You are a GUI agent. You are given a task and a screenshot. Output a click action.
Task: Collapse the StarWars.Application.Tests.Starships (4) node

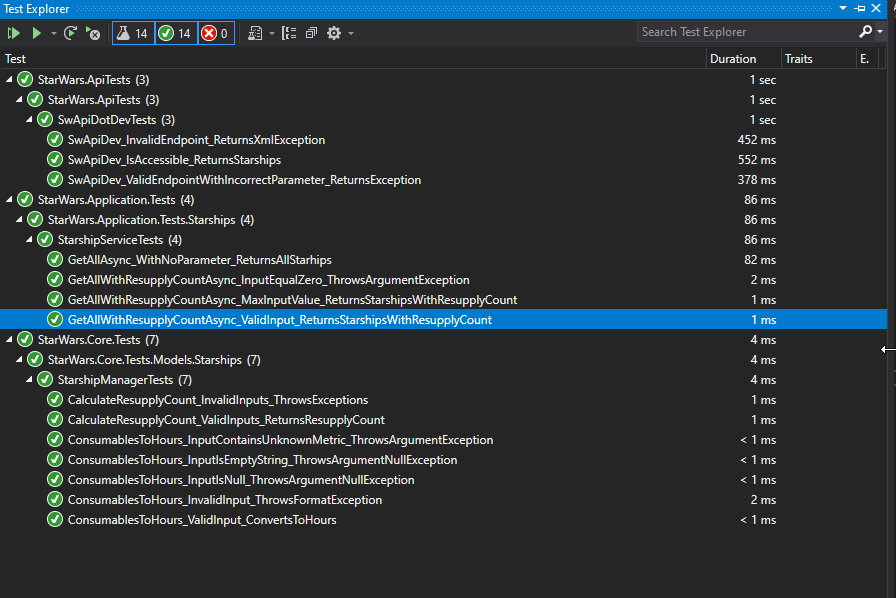[19, 220]
